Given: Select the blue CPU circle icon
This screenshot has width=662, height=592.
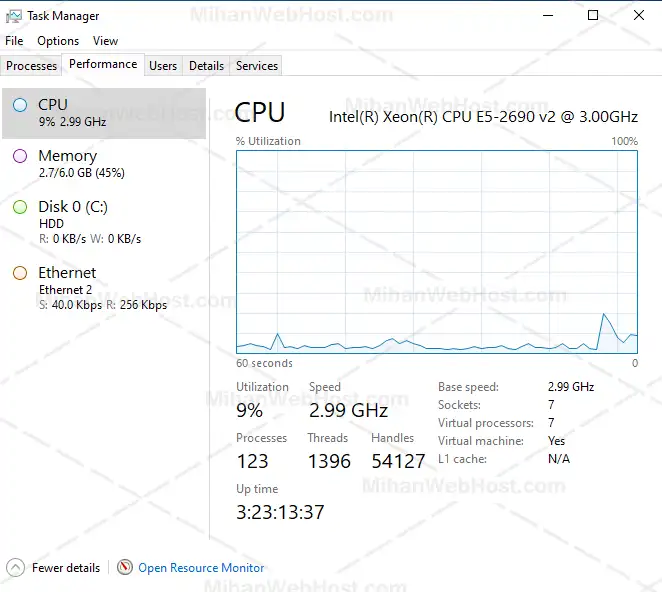Looking at the screenshot, I should click(20, 105).
